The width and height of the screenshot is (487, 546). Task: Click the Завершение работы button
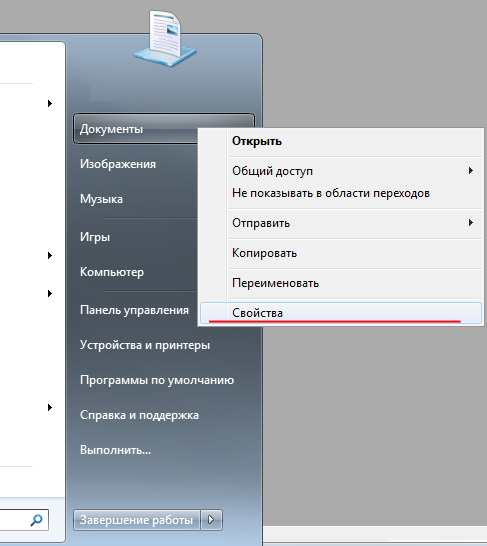(x=136, y=520)
